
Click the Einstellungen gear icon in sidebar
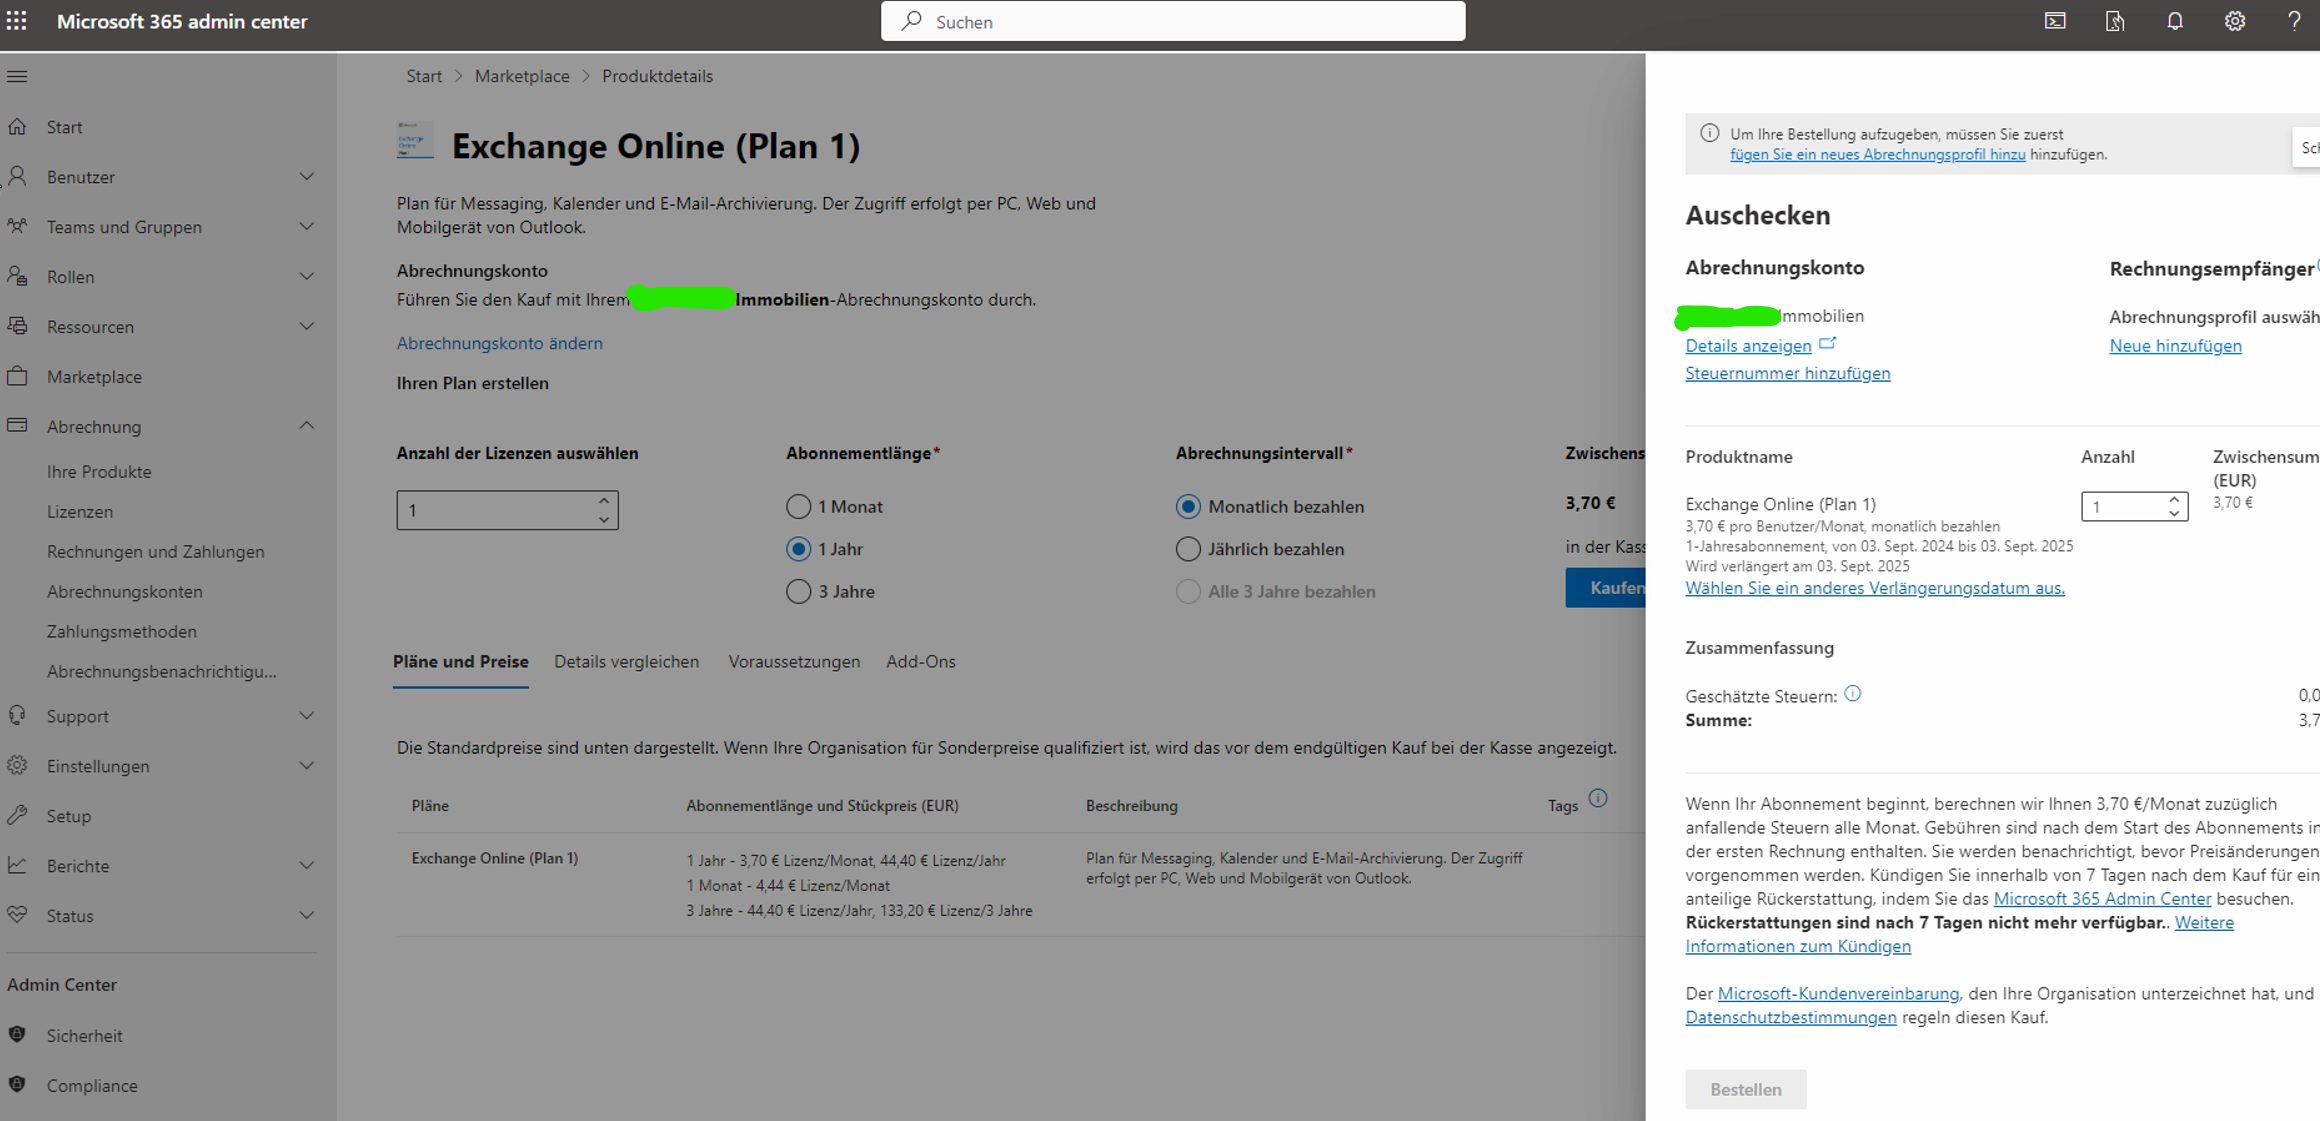pos(17,766)
